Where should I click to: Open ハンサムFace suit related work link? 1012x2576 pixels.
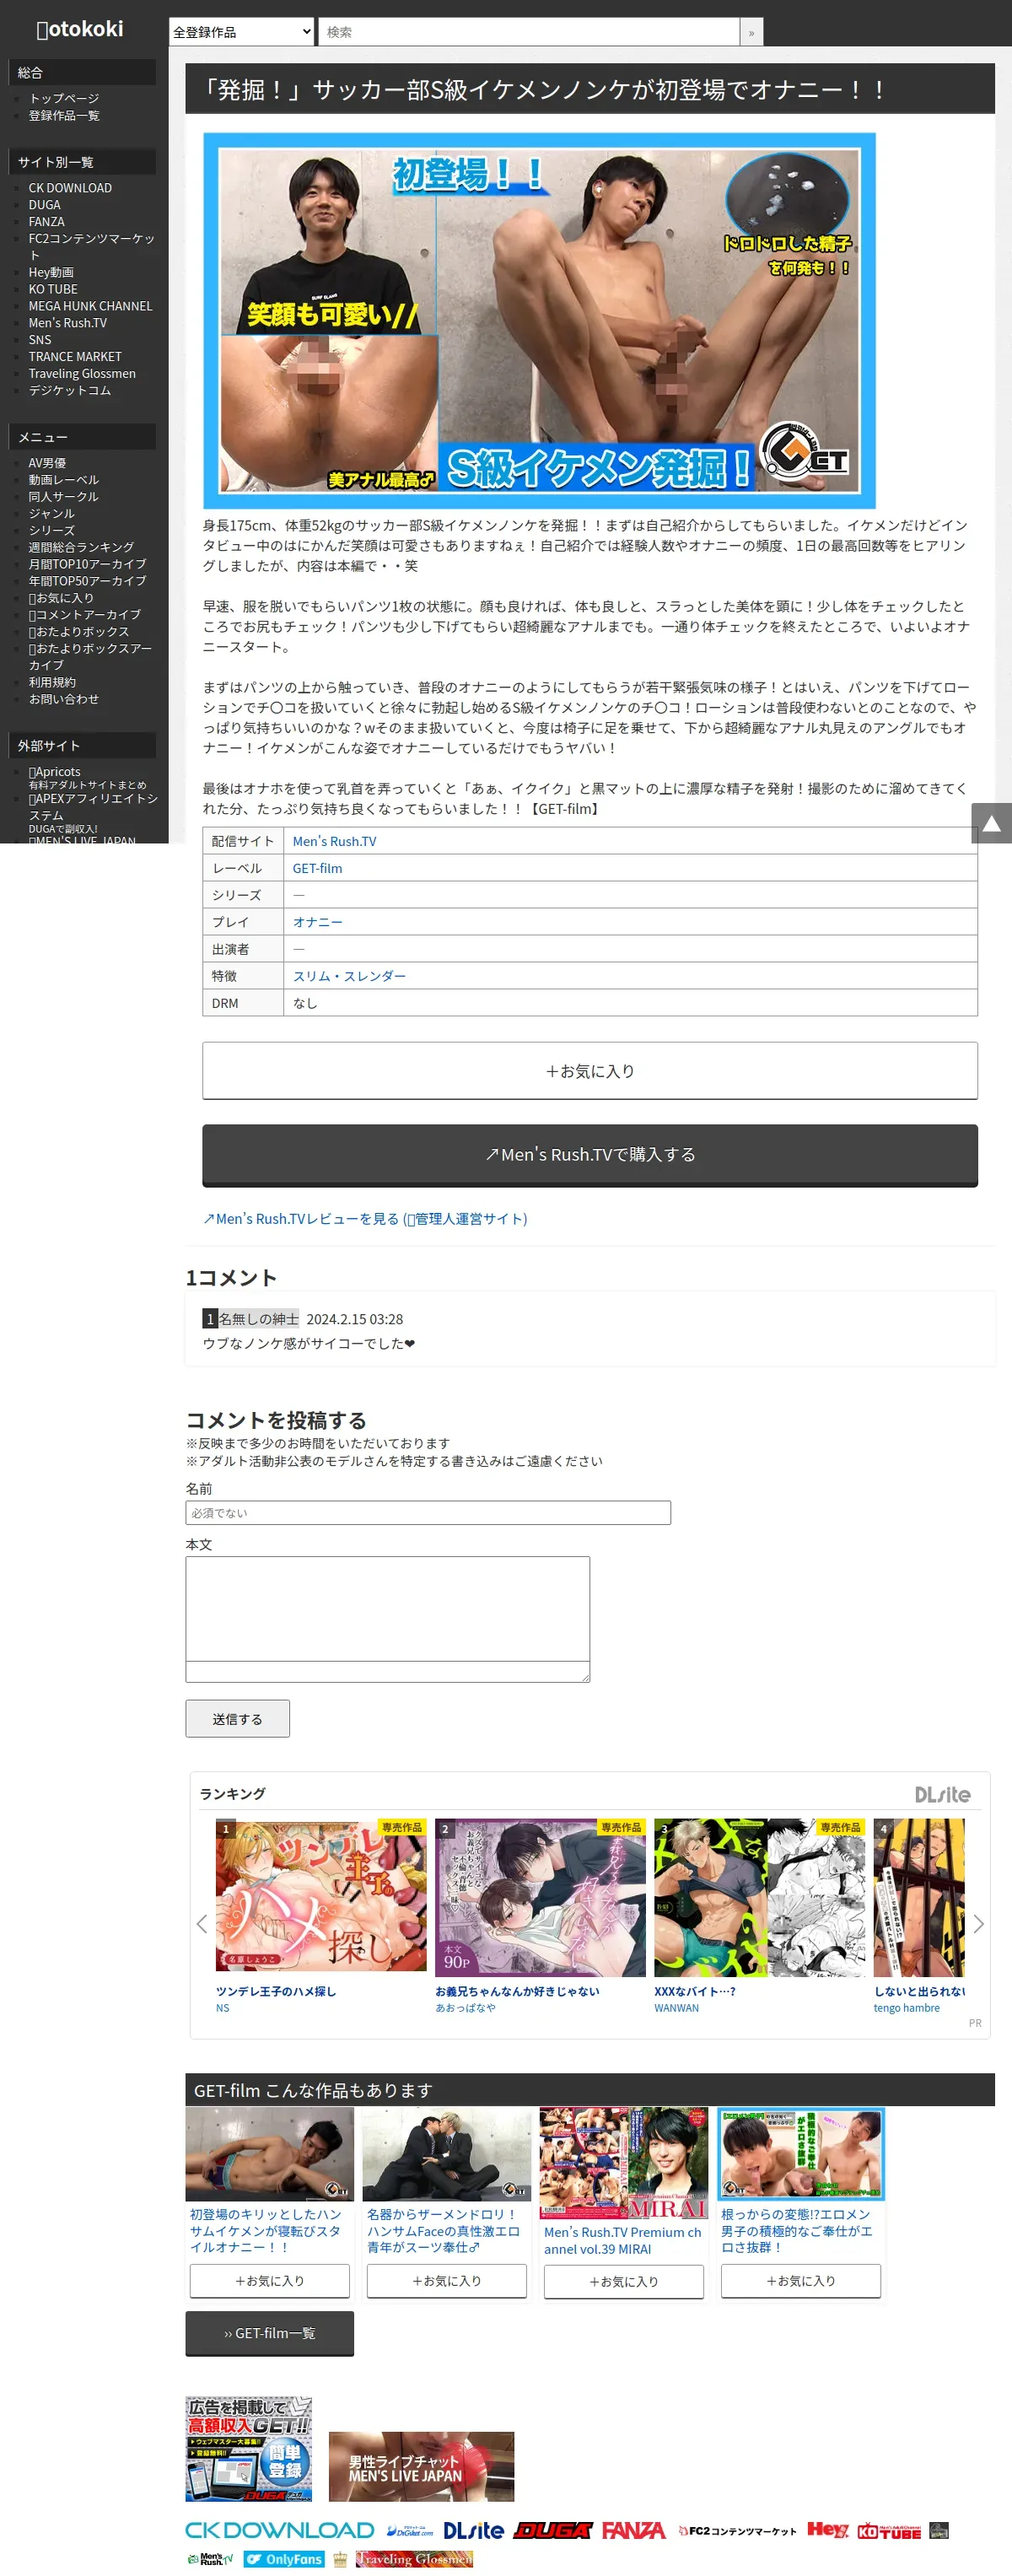tap(444, 2231)
